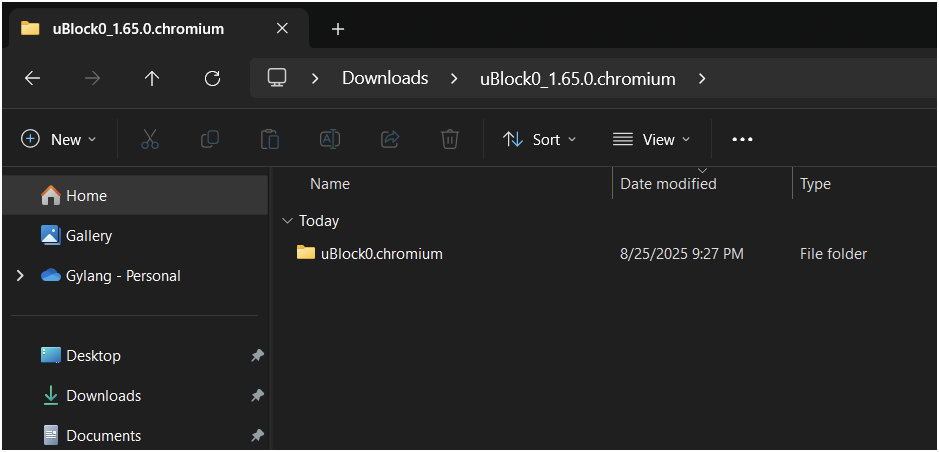
Task: Select Home in the navigation pane
Action: pyautogui.click(x=135, y=196)
